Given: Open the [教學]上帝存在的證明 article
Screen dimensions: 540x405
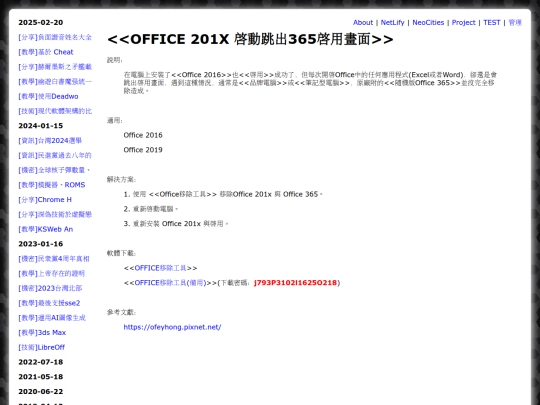Looking at the screenshot, I should tap(52, 273).
